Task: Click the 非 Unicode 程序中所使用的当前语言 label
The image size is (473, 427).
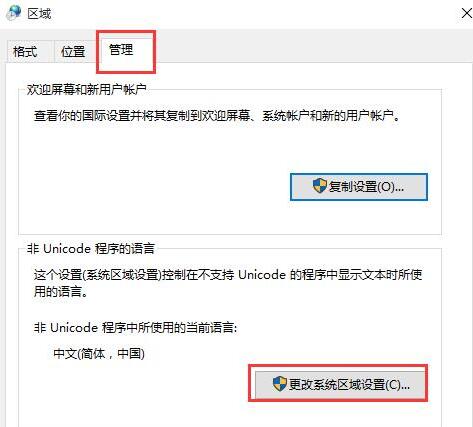Action: click(x=135, y=328)
